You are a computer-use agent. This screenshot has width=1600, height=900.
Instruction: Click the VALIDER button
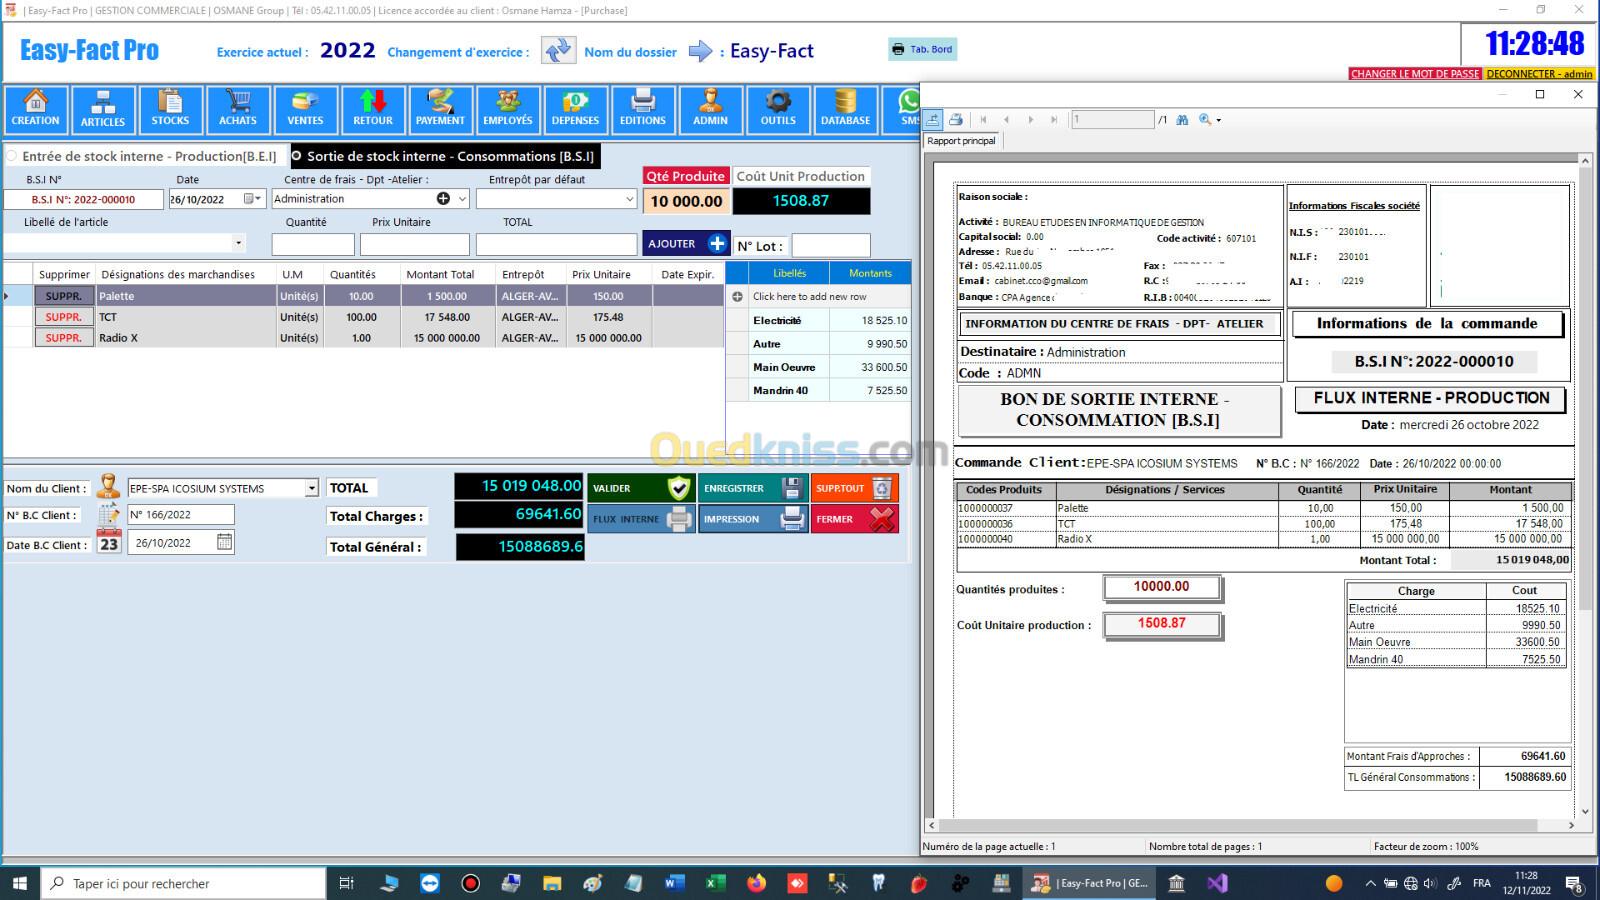[640, 488]
